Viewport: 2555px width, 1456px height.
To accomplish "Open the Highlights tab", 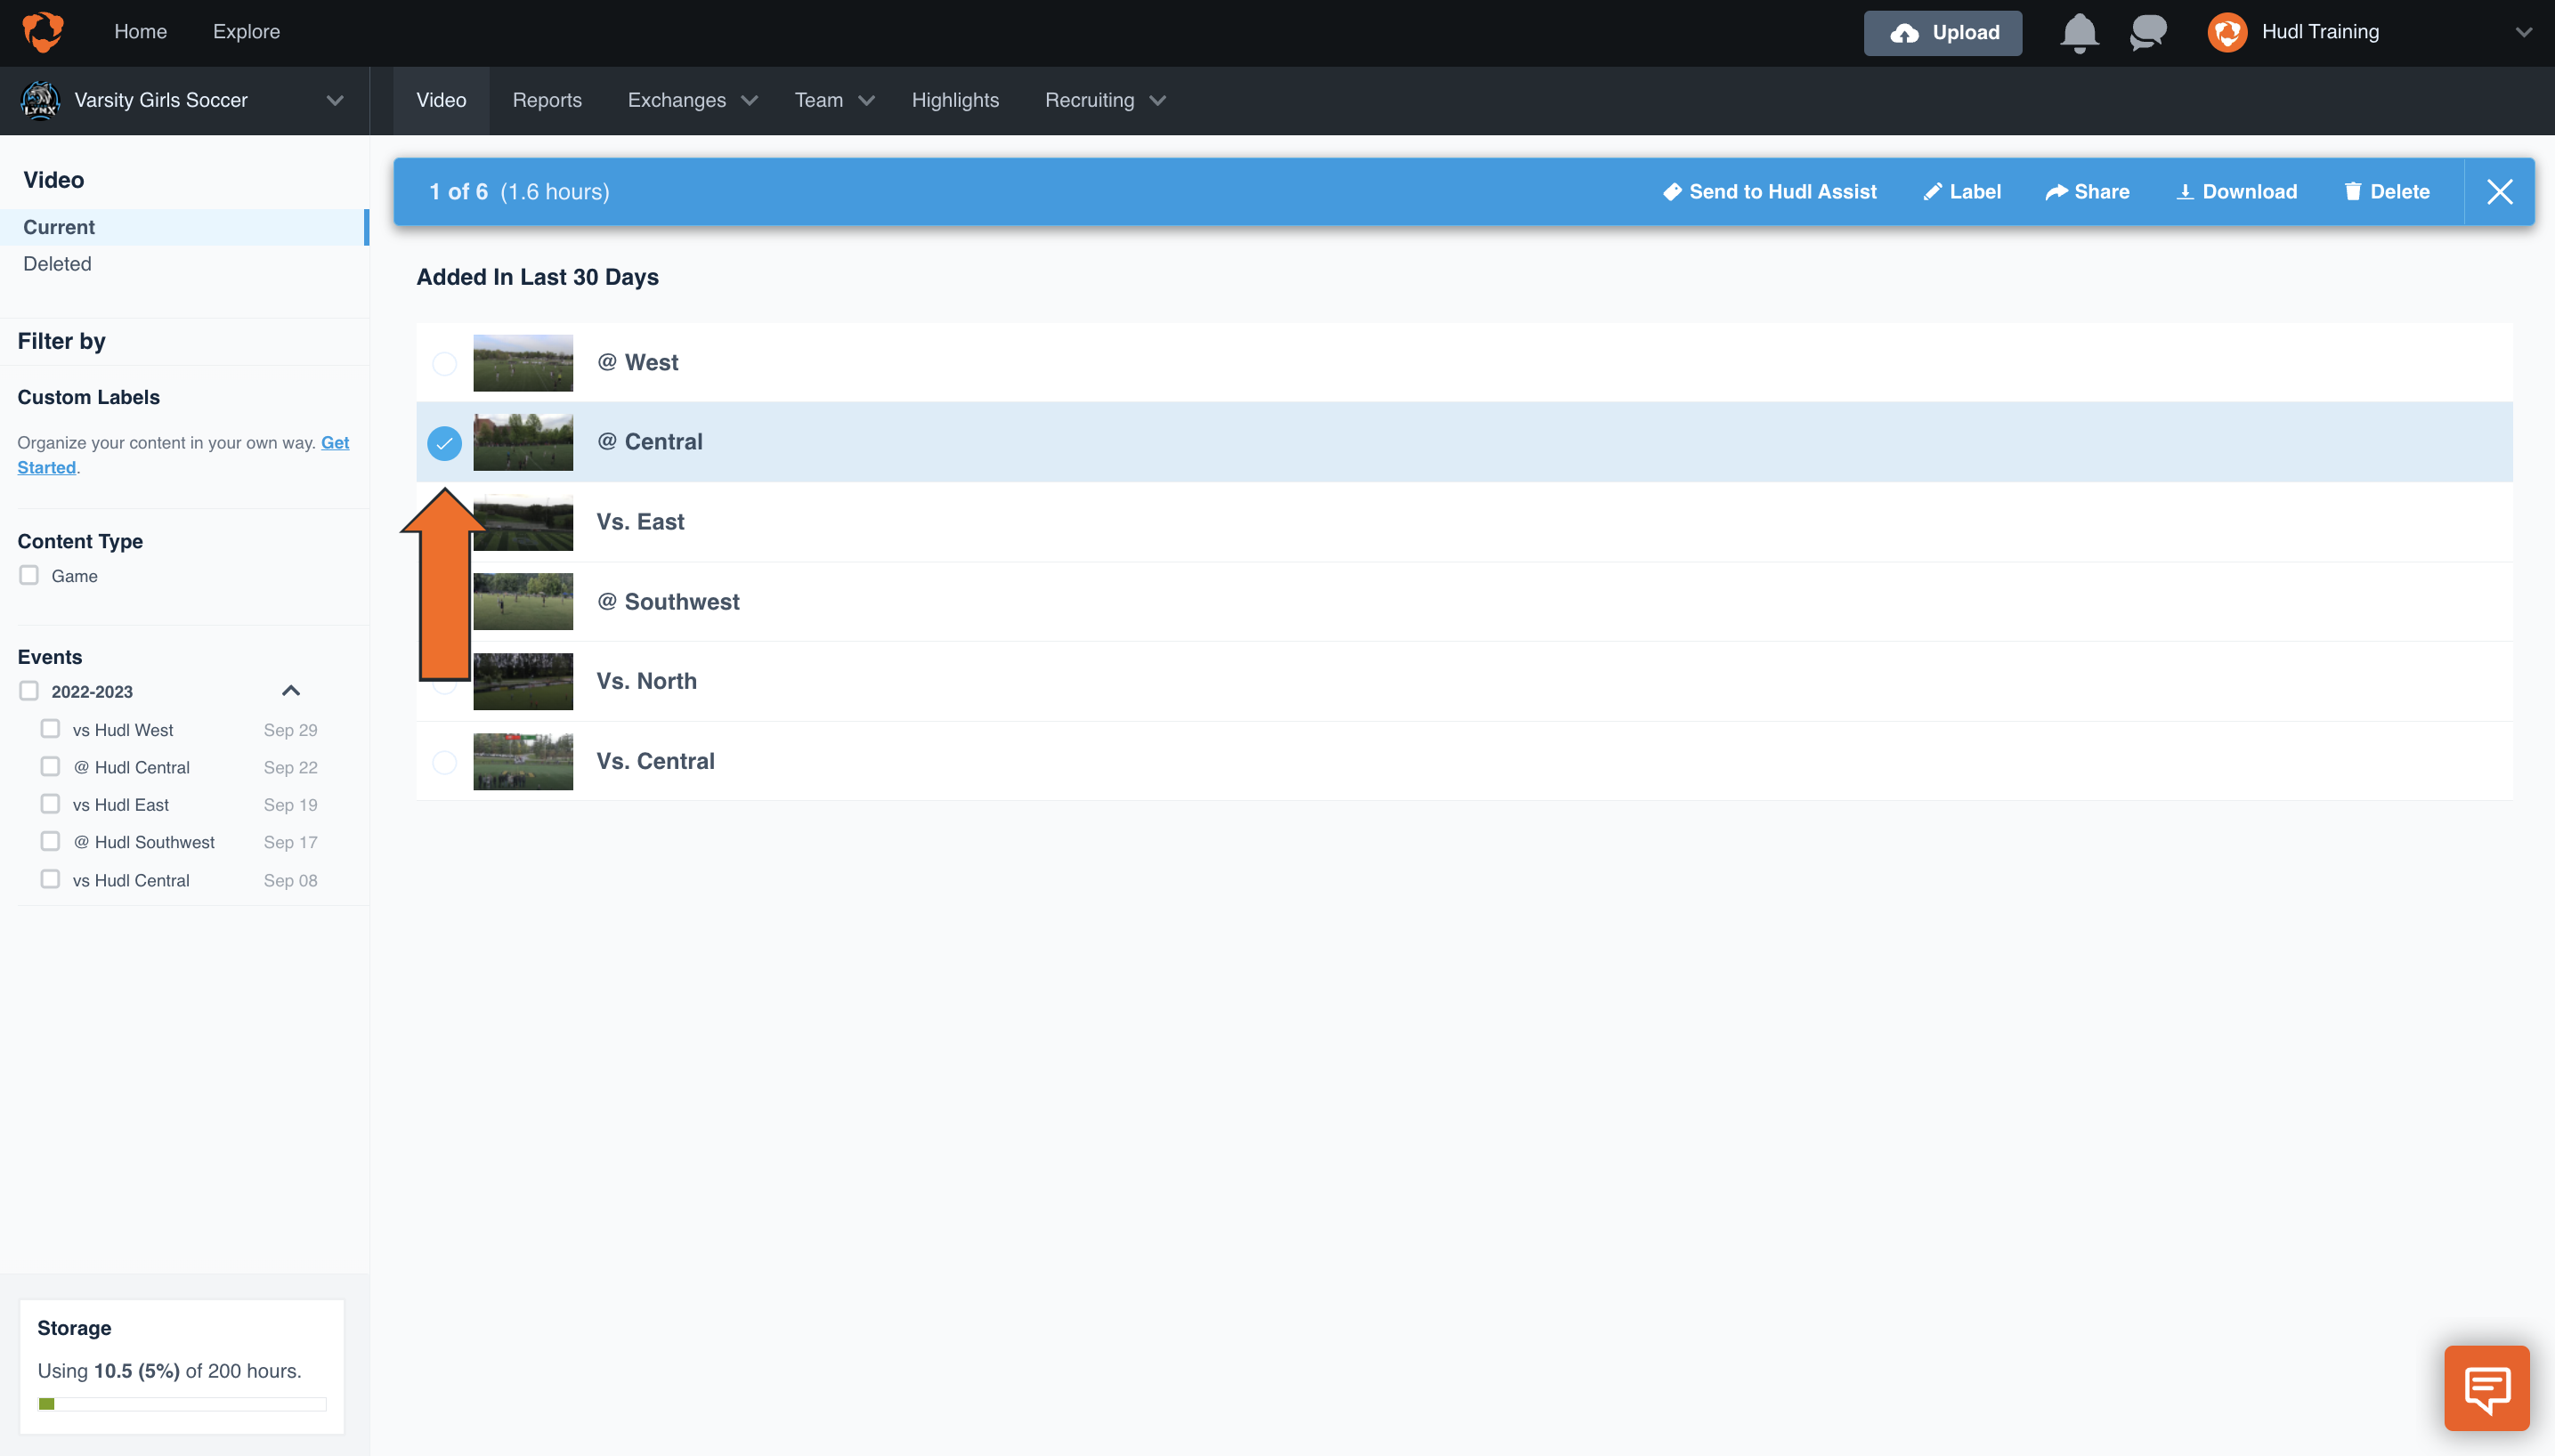I will 955,100.
